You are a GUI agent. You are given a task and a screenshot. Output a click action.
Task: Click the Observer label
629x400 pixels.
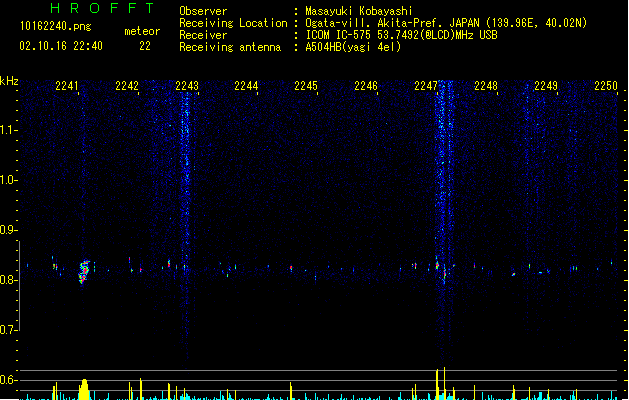tap(203, 11)
